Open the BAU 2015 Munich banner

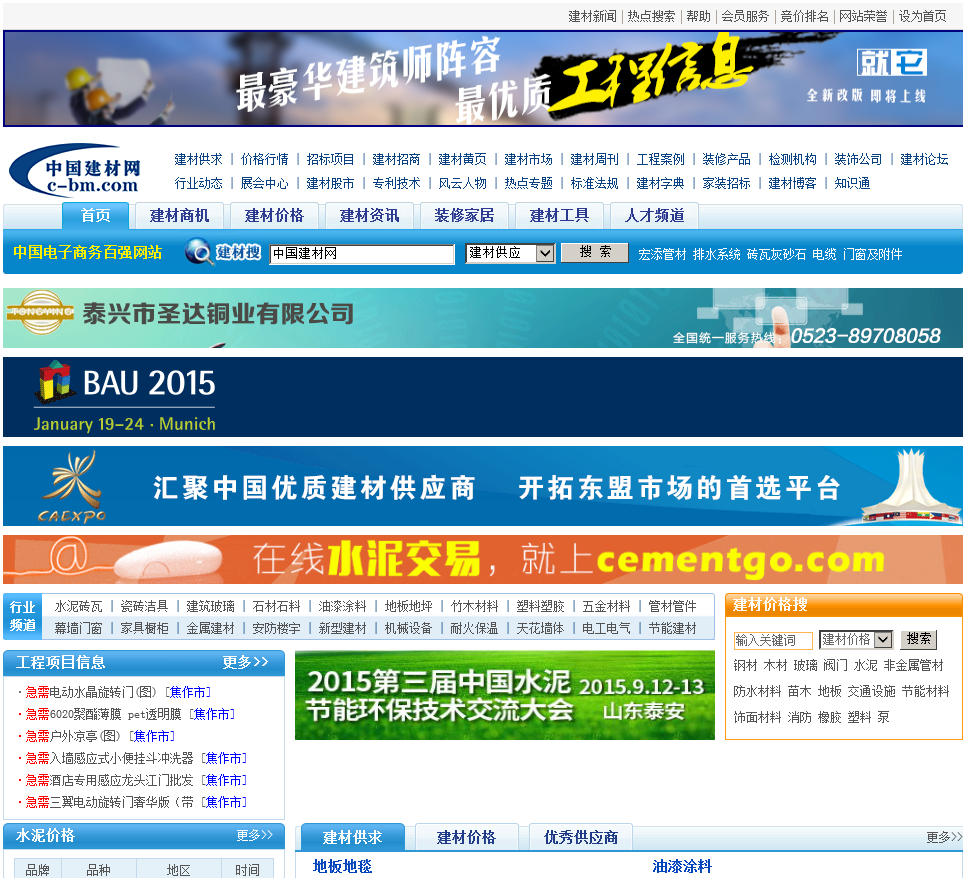pyautogui.click(x=483, y=397)
